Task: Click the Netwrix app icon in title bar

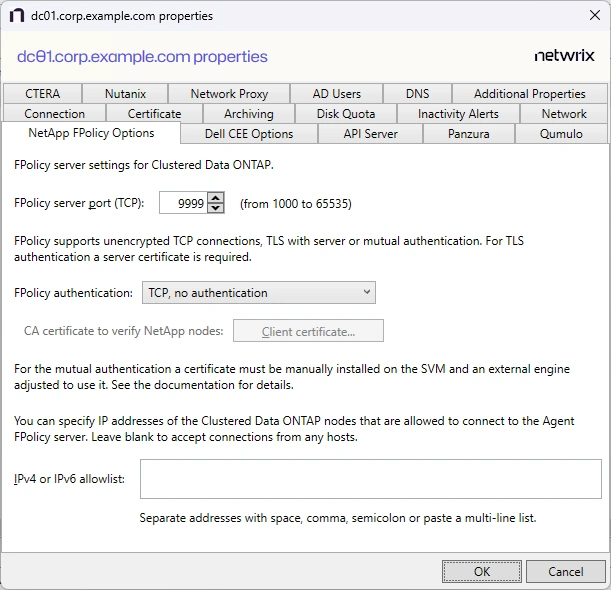Action: pos(17,16)
